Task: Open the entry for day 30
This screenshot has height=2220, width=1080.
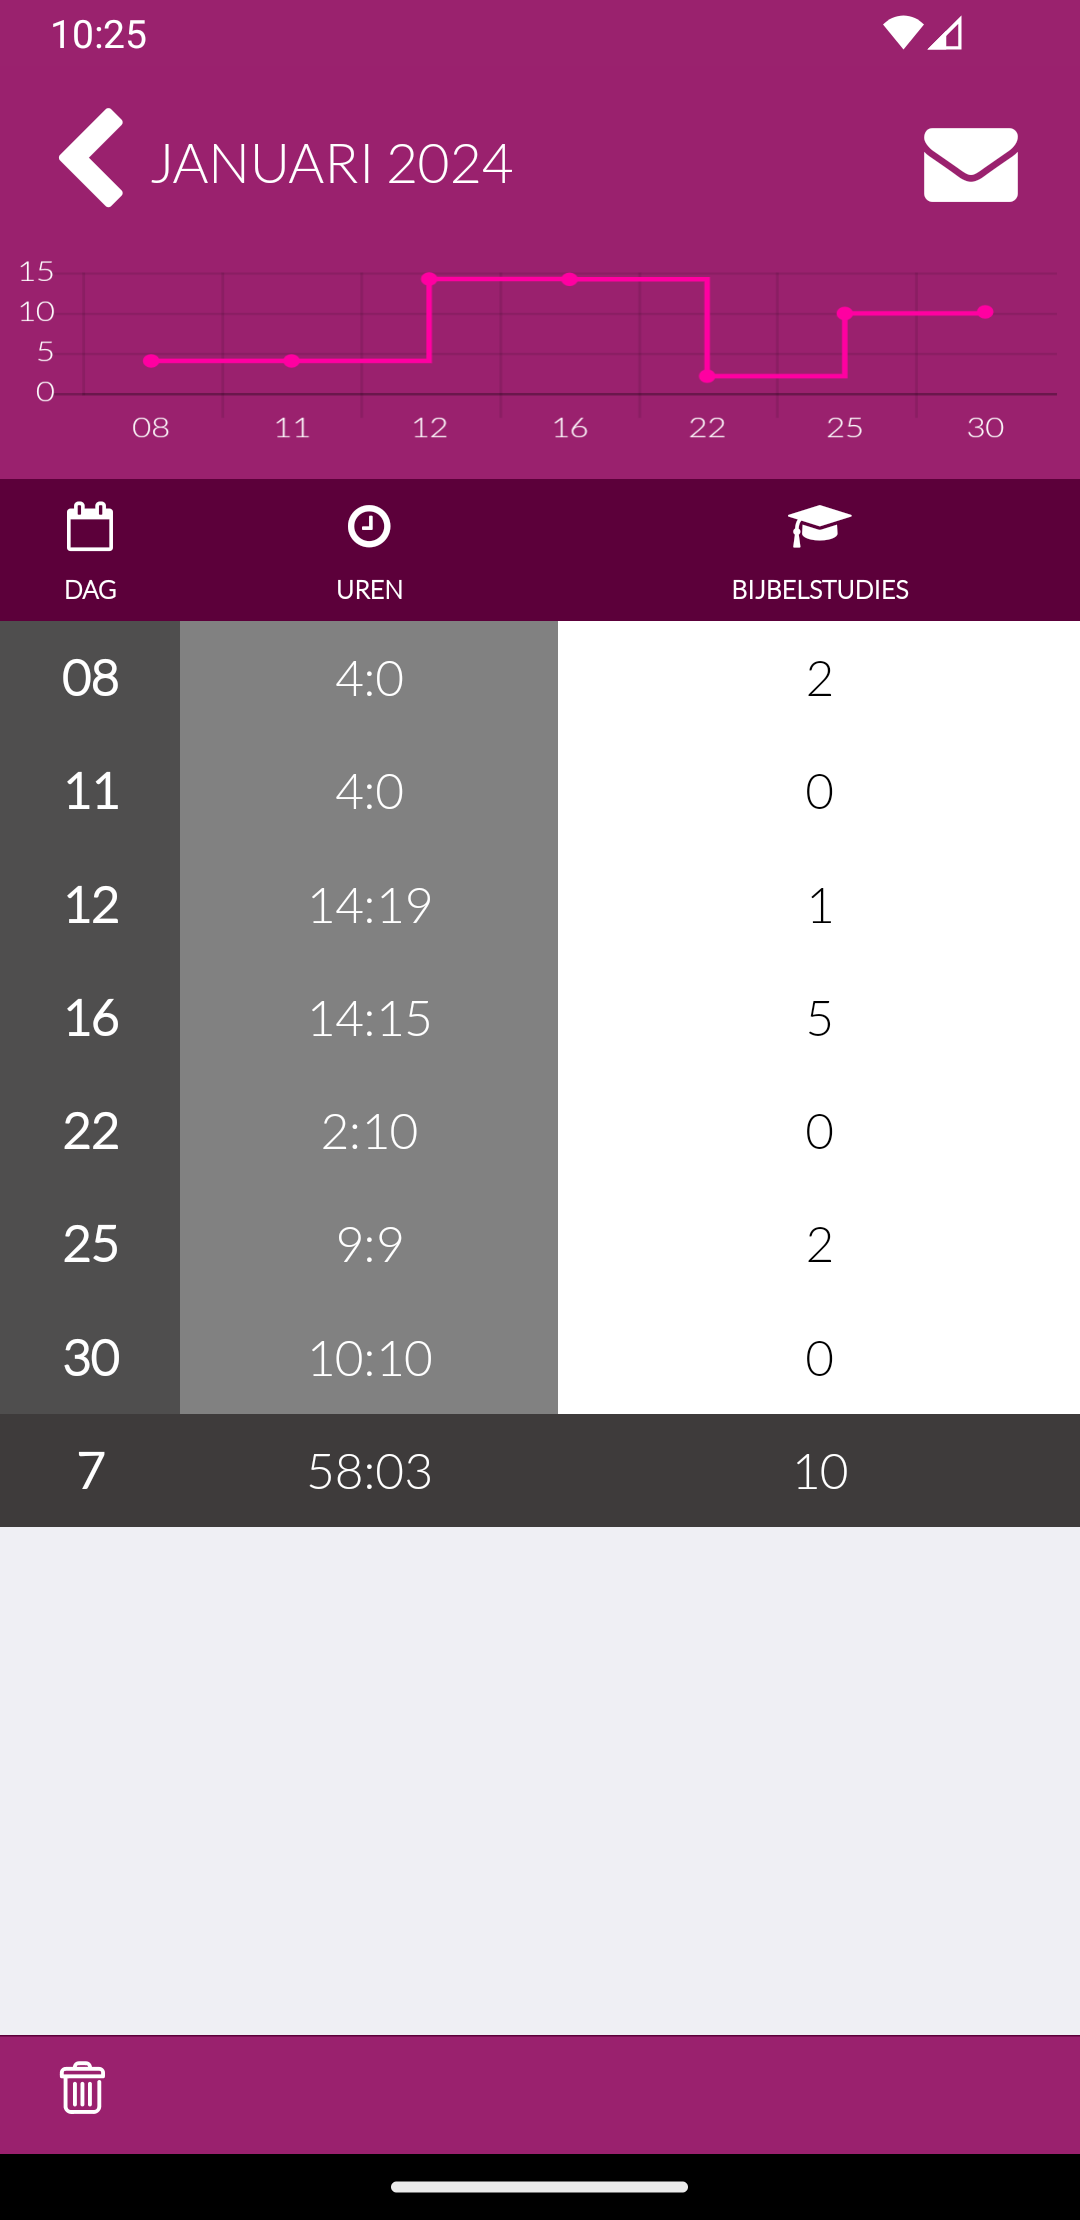Action: 90,1358
